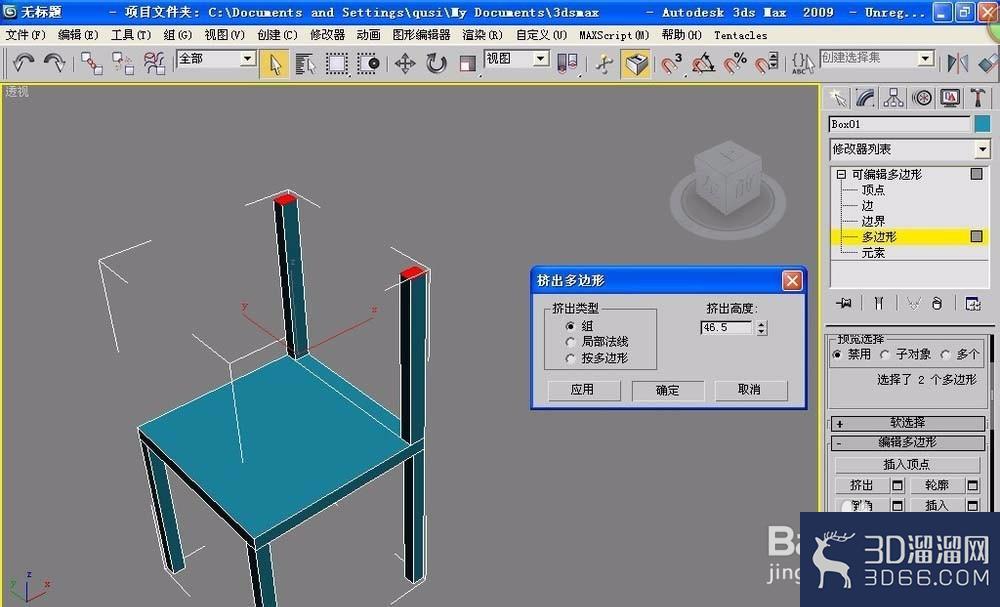Open the 修改器列表 dropdown
The height and width of the screenshot is (607, 1000).
click(982, 149)
